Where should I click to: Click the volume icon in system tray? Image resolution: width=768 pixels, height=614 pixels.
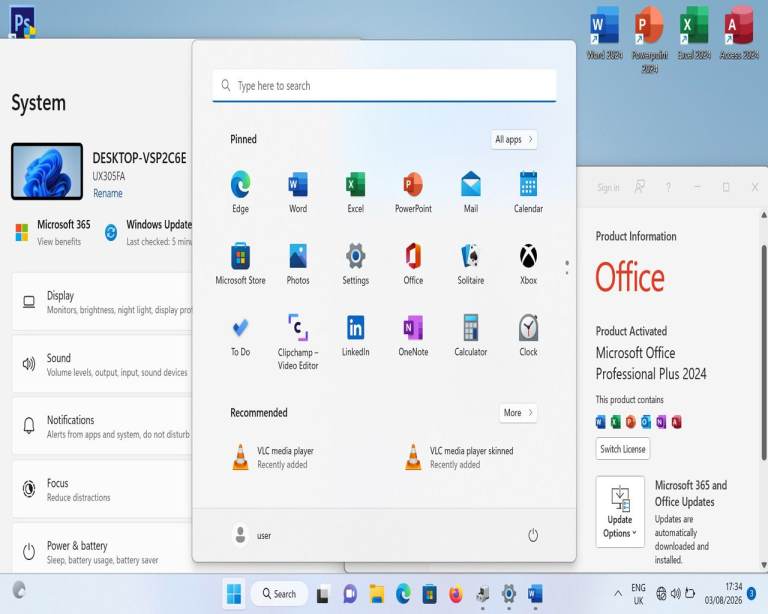tap(675, 594)
